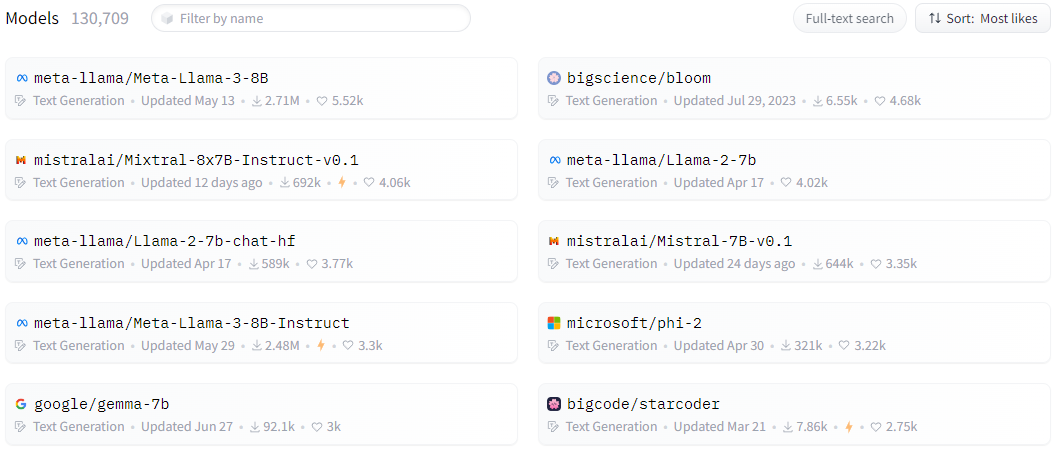Click the Full-text search button
1056x454 pixels.
(x=849, y=19)
